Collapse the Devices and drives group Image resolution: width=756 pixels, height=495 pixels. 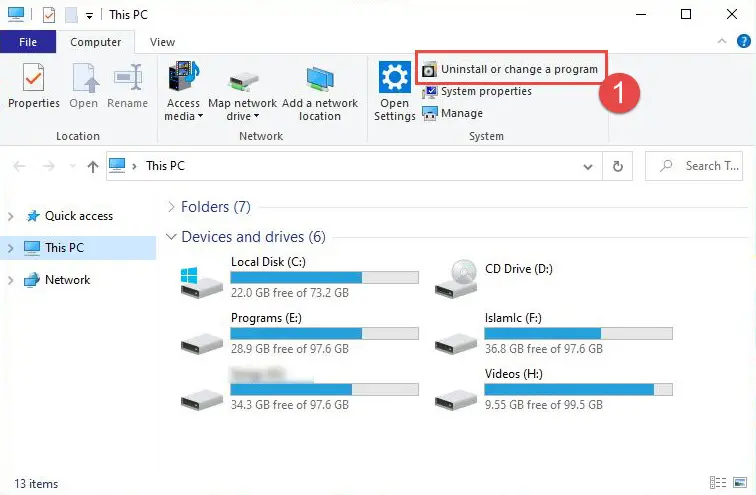171,237
